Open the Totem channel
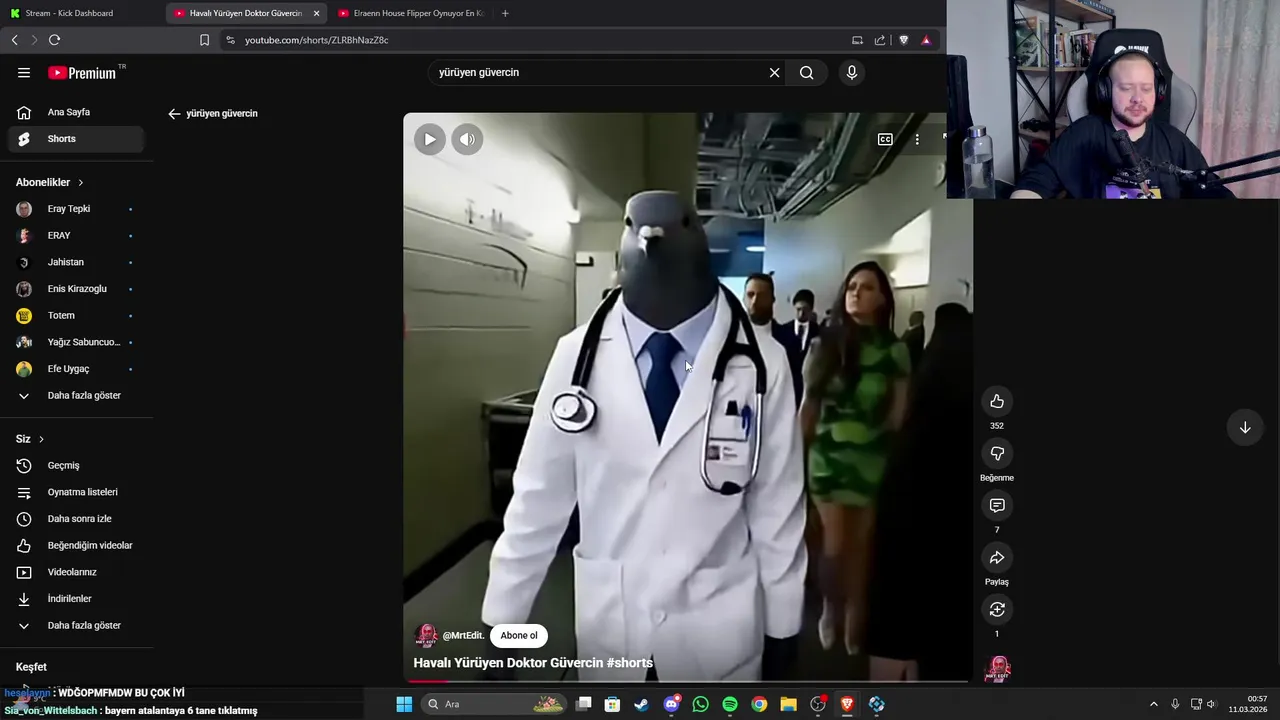The width and height of the screenshot is (1280, 720). pyautogui.click(x=75, y=316)
